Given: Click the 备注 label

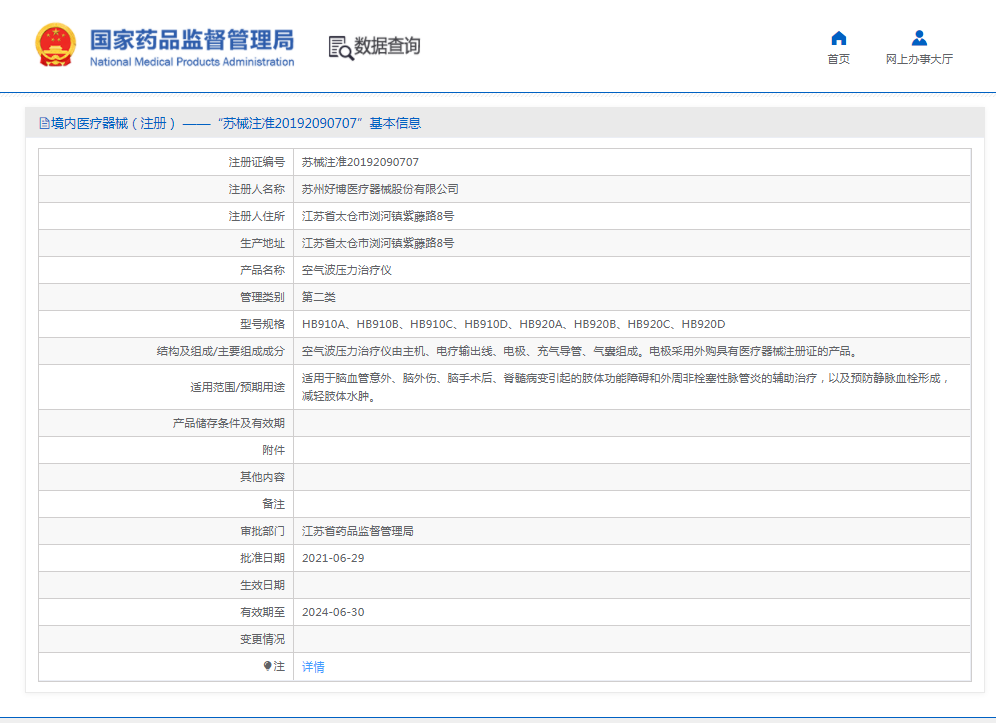Looking at the screenshot, I should point(274,504).
